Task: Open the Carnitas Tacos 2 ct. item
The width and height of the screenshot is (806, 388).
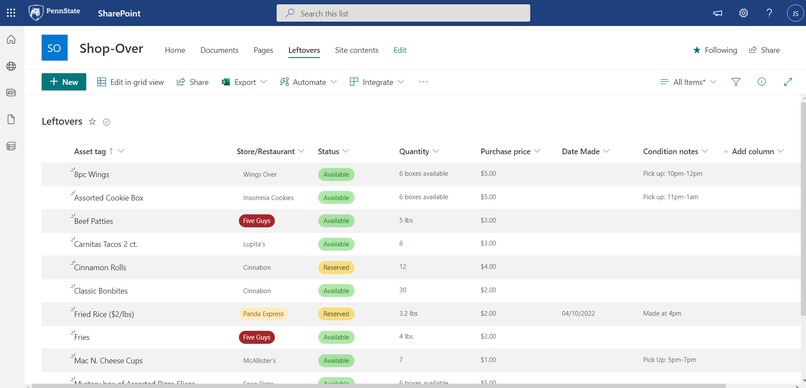Action: 106,245
